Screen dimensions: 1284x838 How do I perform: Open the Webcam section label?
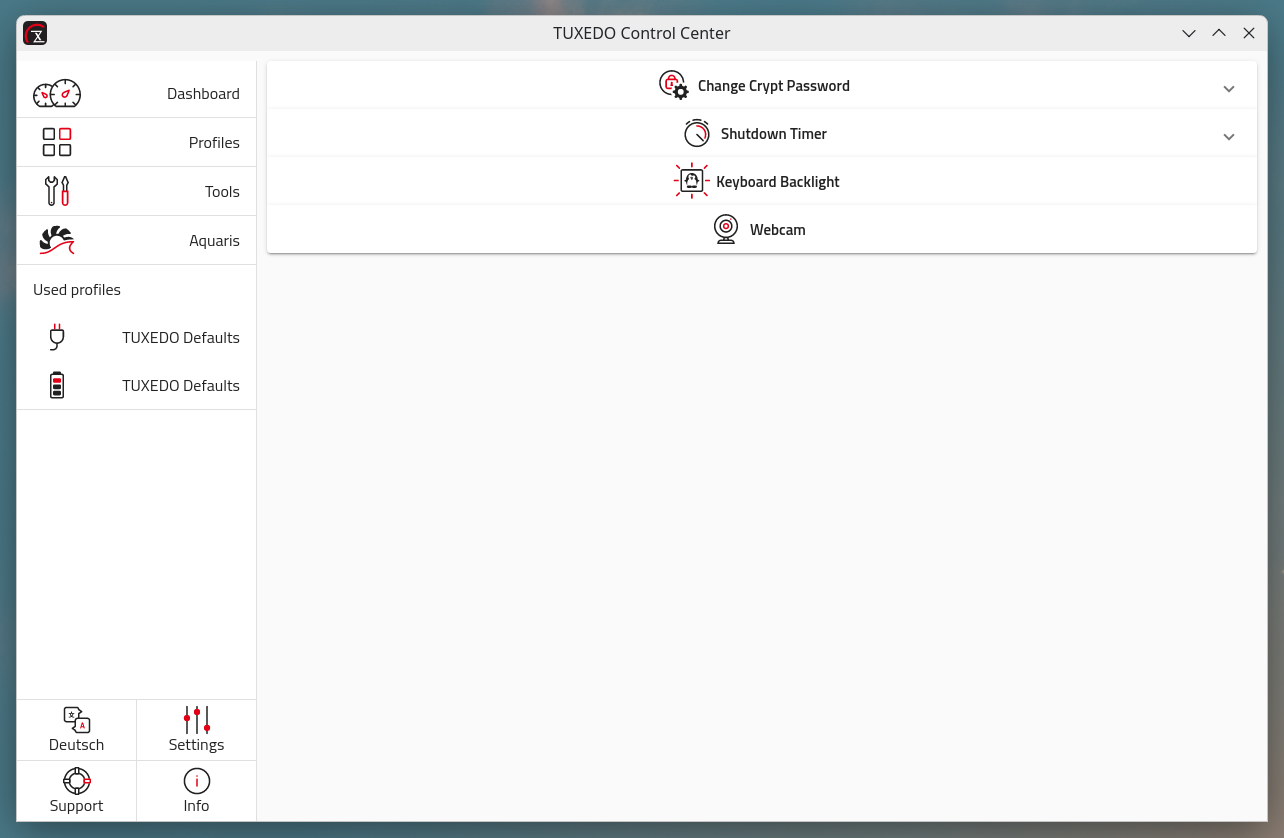coord(777,230)
